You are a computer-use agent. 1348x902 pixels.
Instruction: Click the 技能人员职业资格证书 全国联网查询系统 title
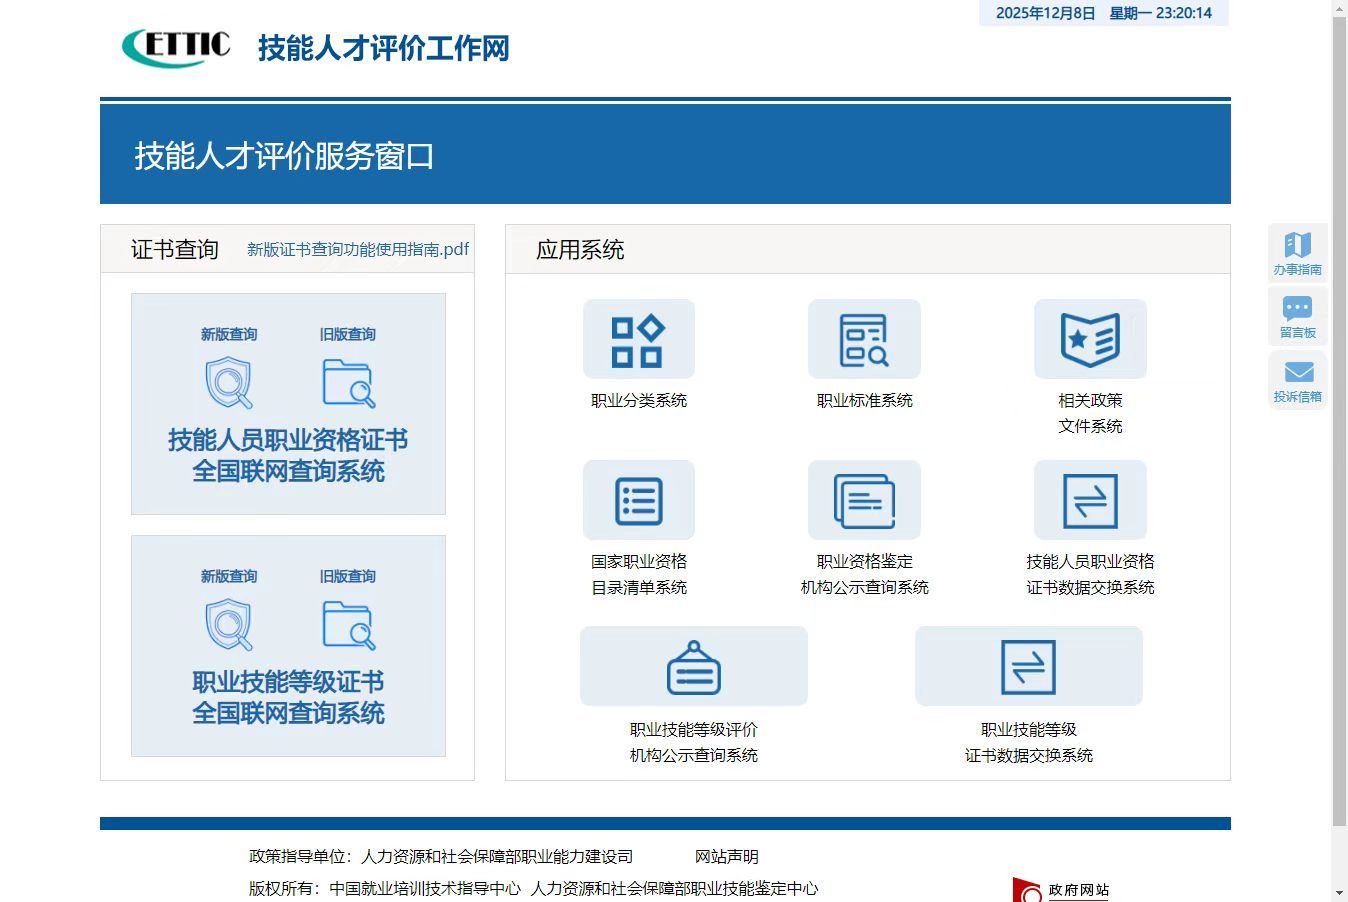pos(288,455)
